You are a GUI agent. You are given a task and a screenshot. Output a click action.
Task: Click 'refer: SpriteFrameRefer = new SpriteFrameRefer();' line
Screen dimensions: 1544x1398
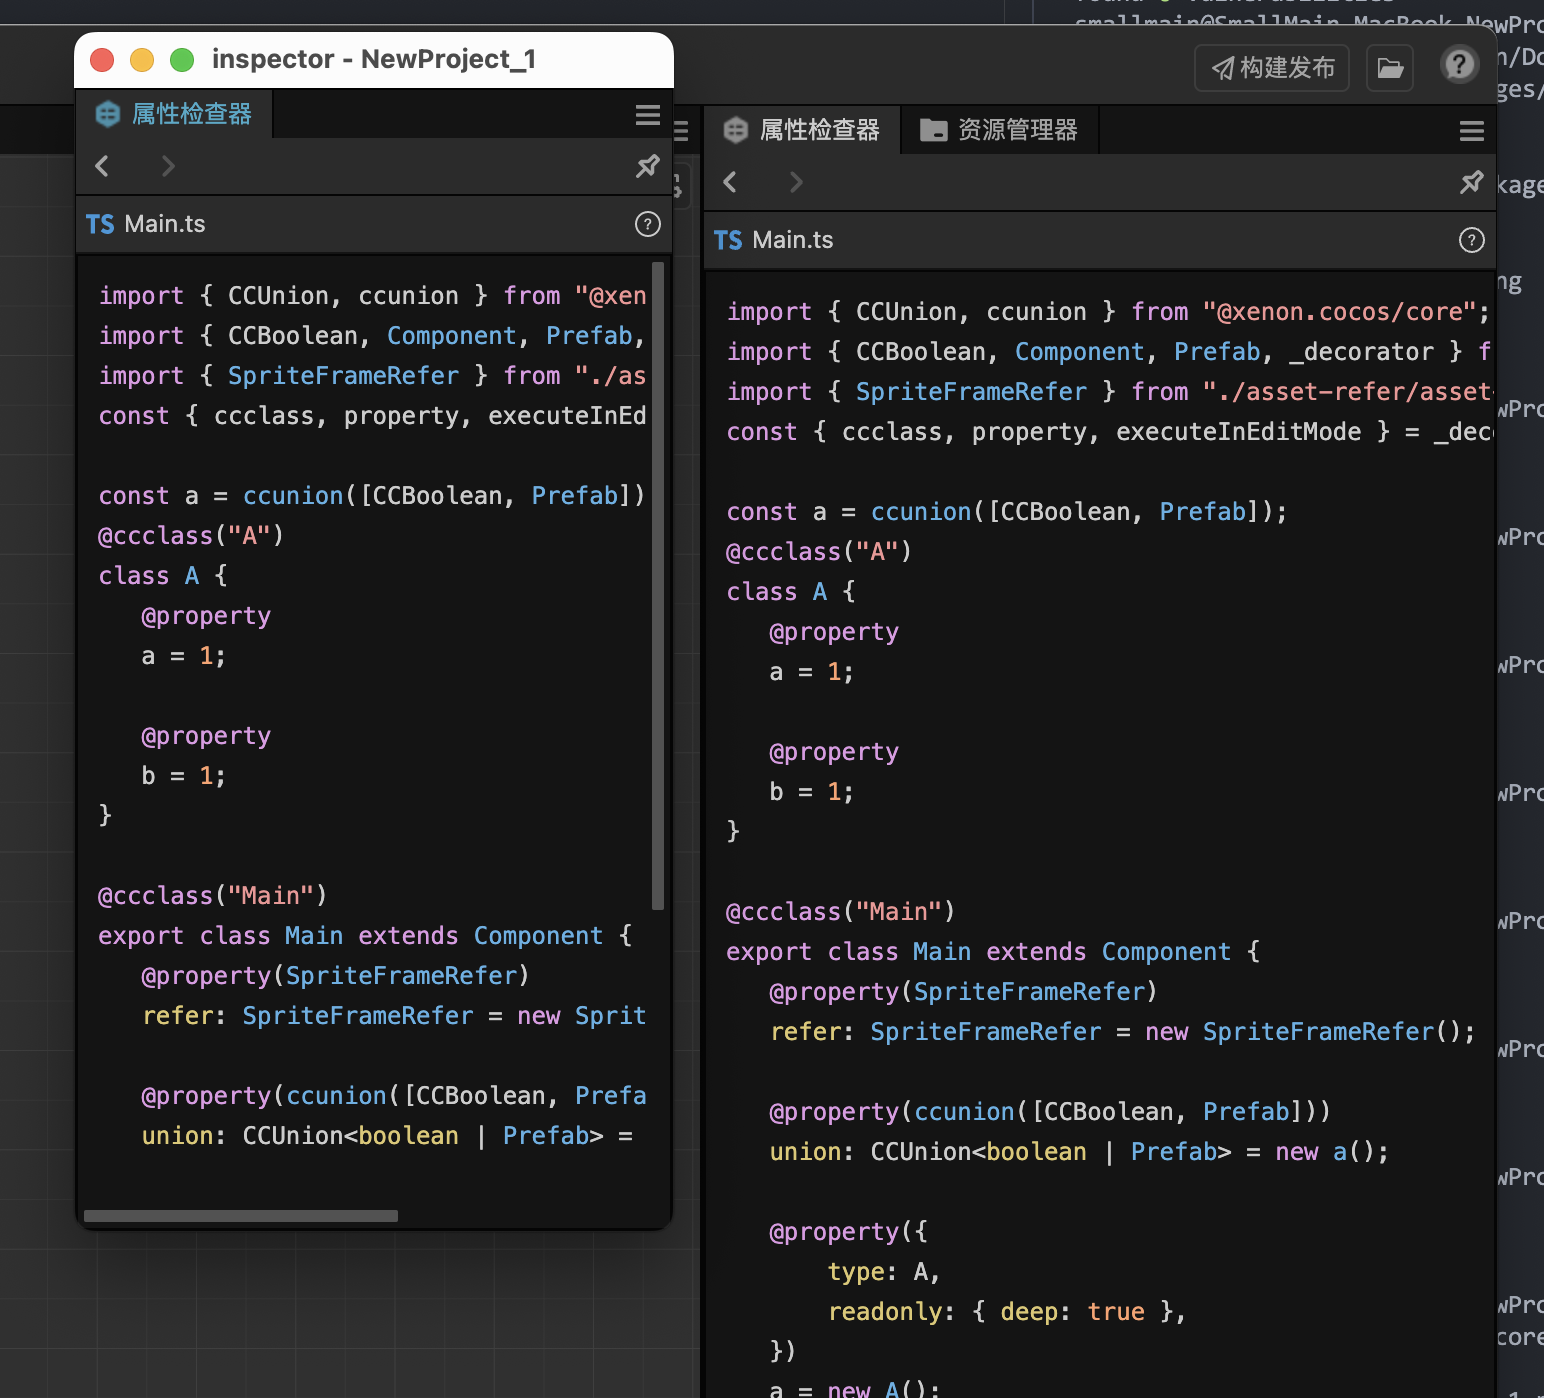[1122, 1032]
